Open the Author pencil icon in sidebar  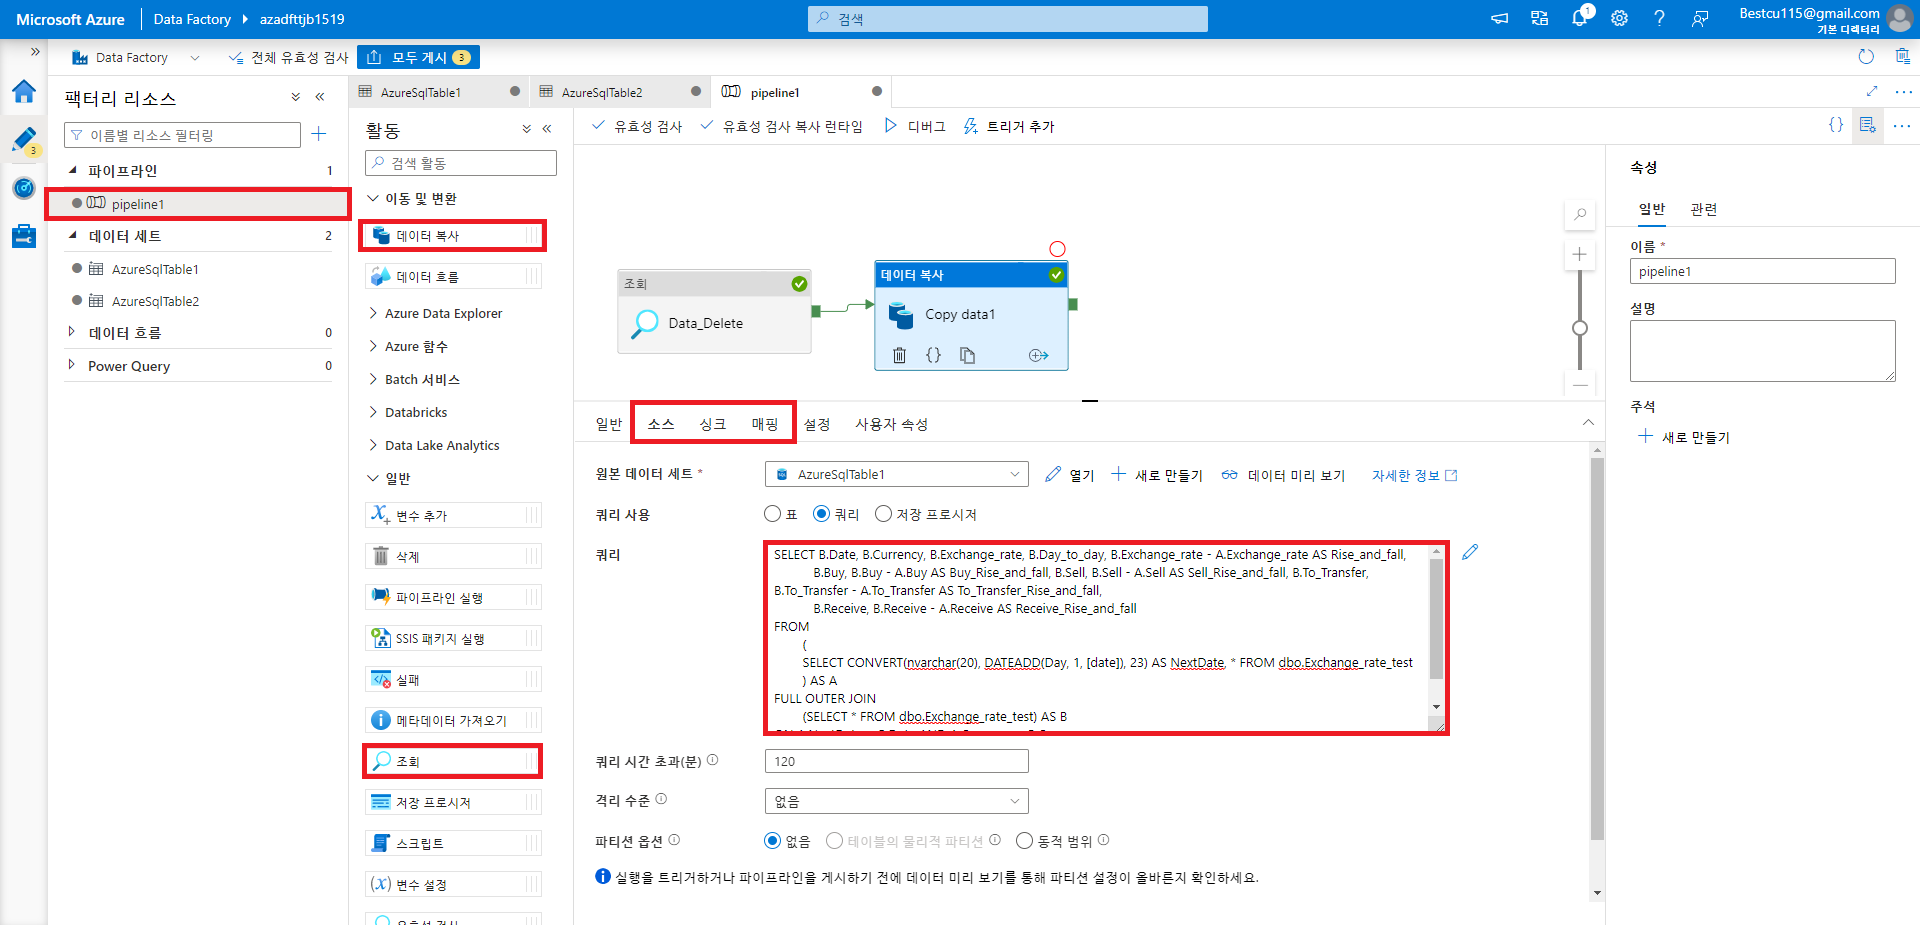point(24,140)
